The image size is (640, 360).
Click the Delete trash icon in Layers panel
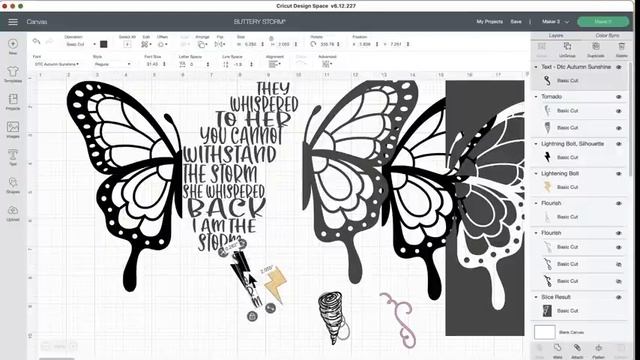[622, 47]
